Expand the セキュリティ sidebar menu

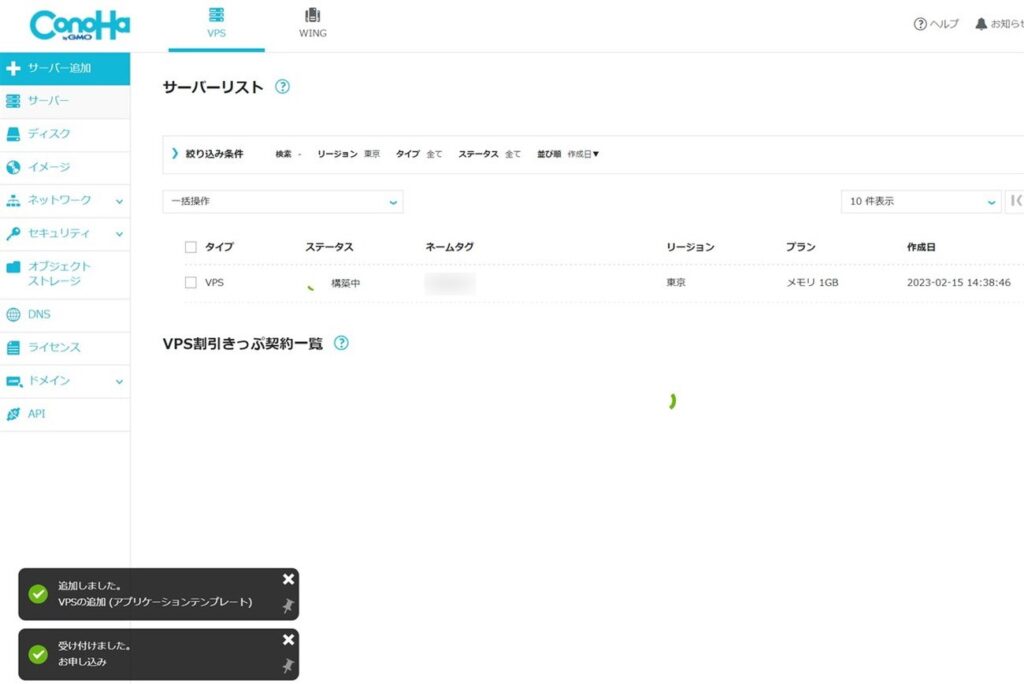click(x=65, y=233)
